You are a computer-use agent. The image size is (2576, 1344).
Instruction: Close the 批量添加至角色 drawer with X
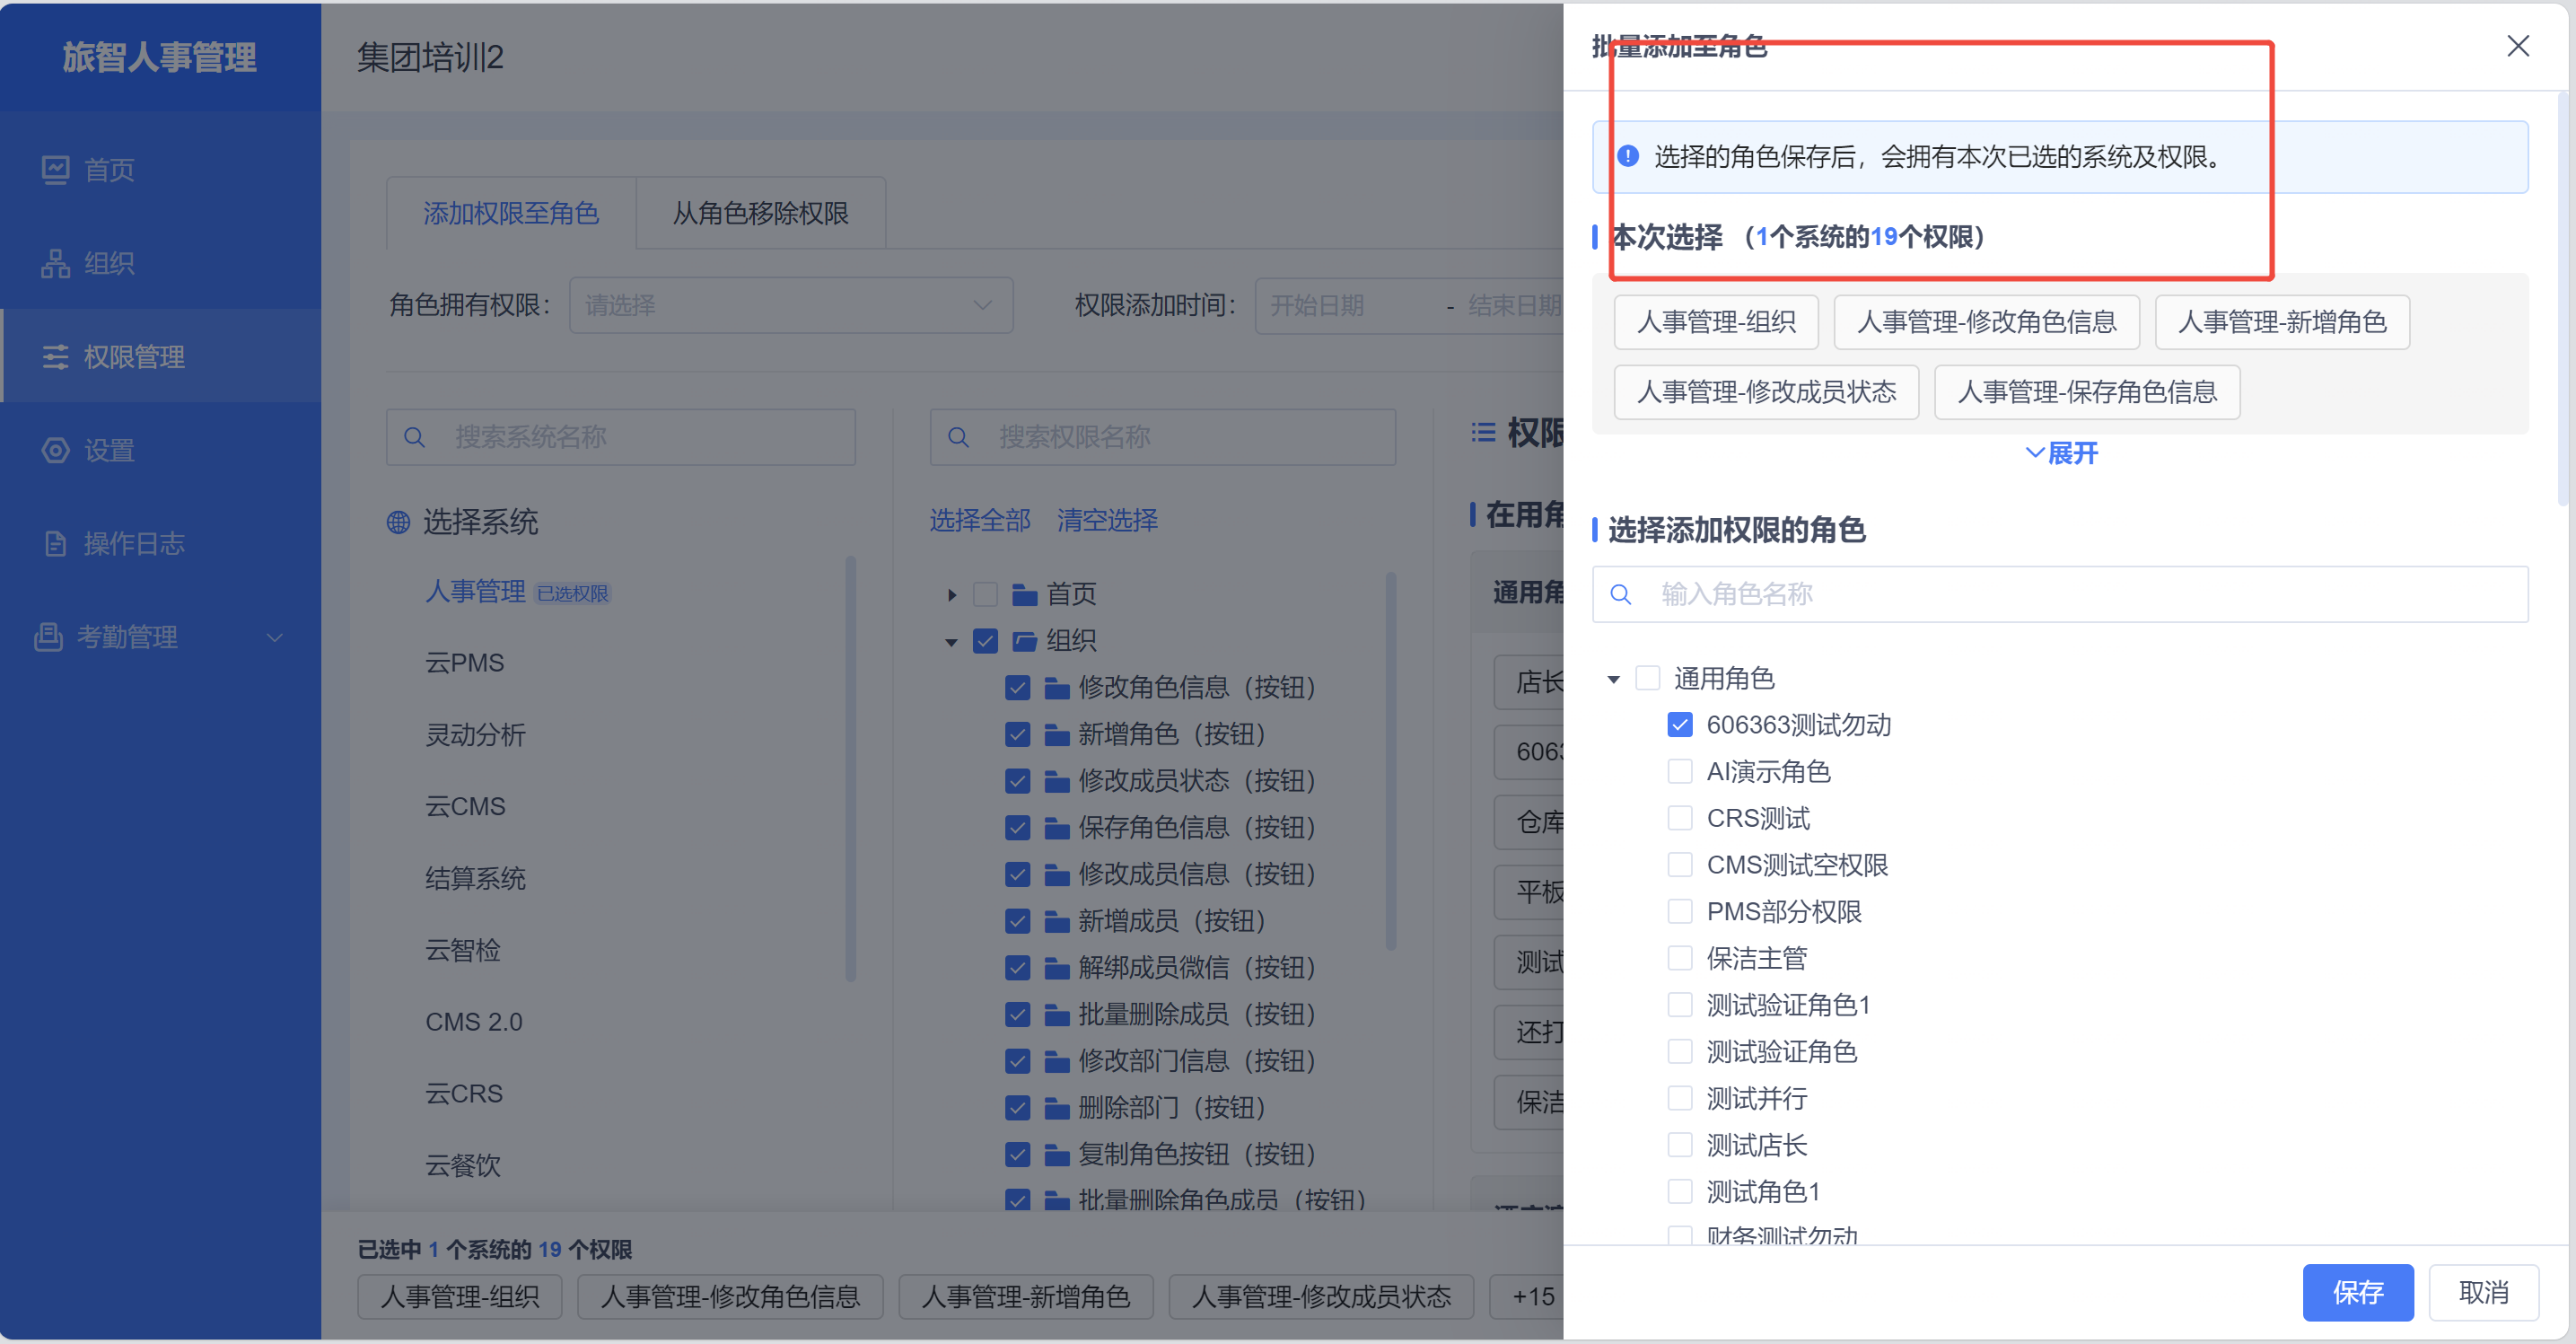coord(2517,46)
